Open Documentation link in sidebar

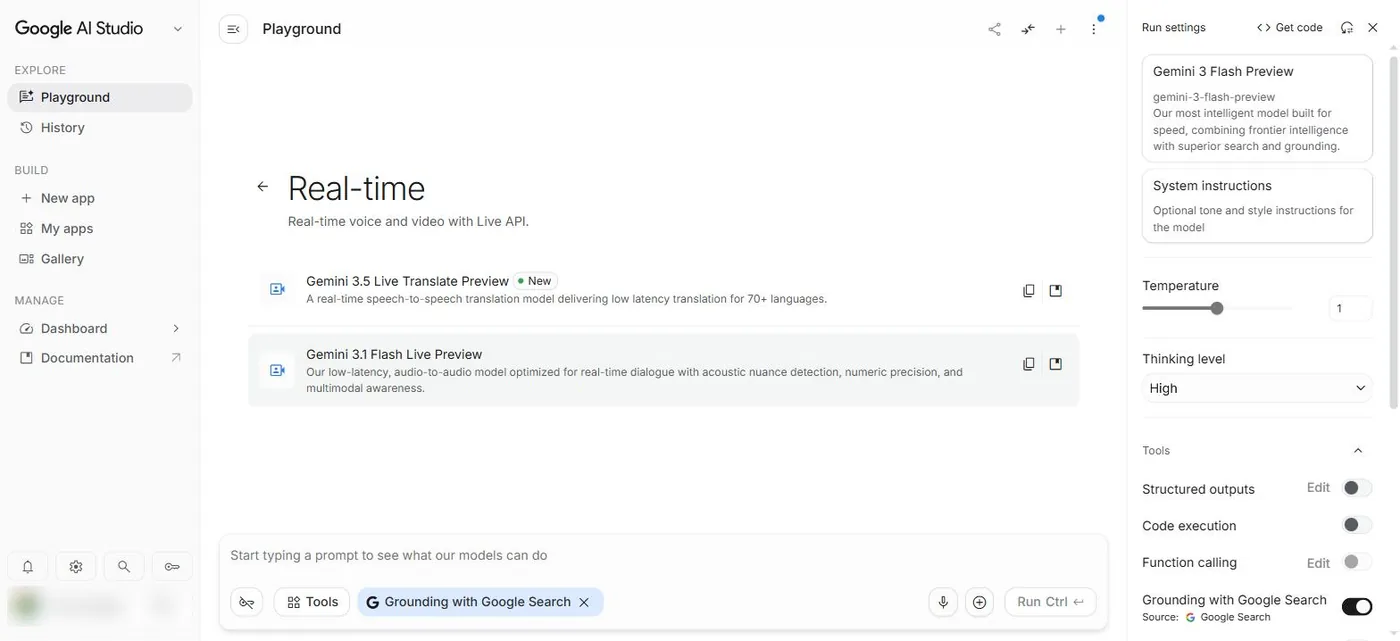[100, 358]
